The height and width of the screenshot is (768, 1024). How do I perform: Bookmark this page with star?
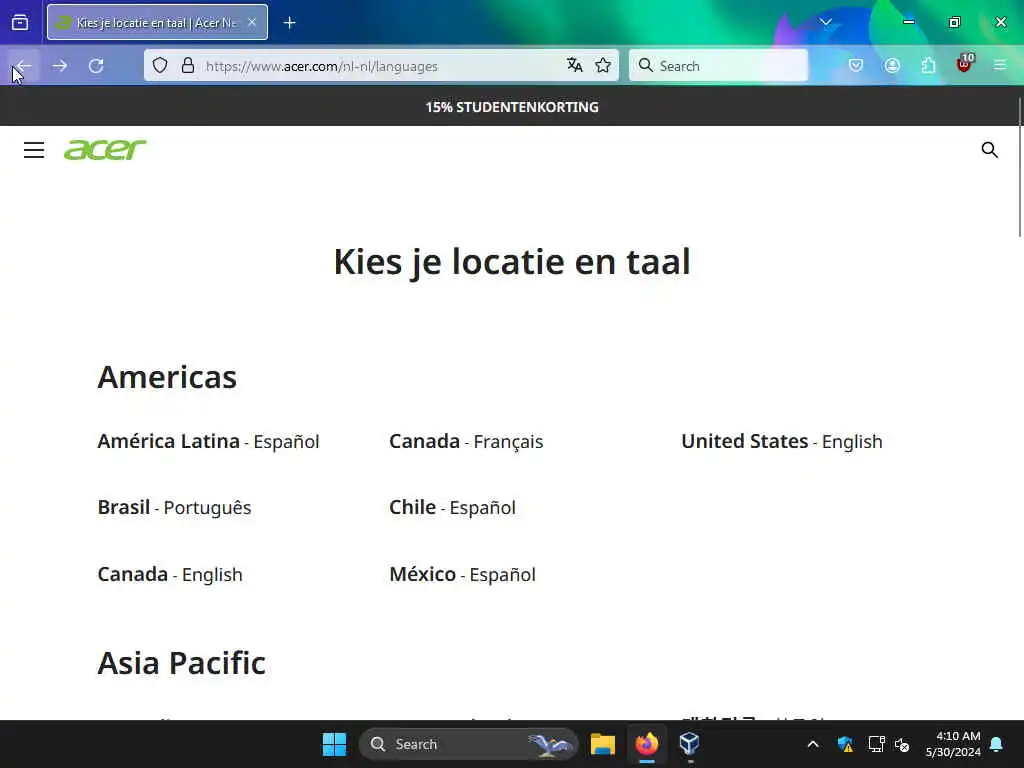[x=603, y=65]
